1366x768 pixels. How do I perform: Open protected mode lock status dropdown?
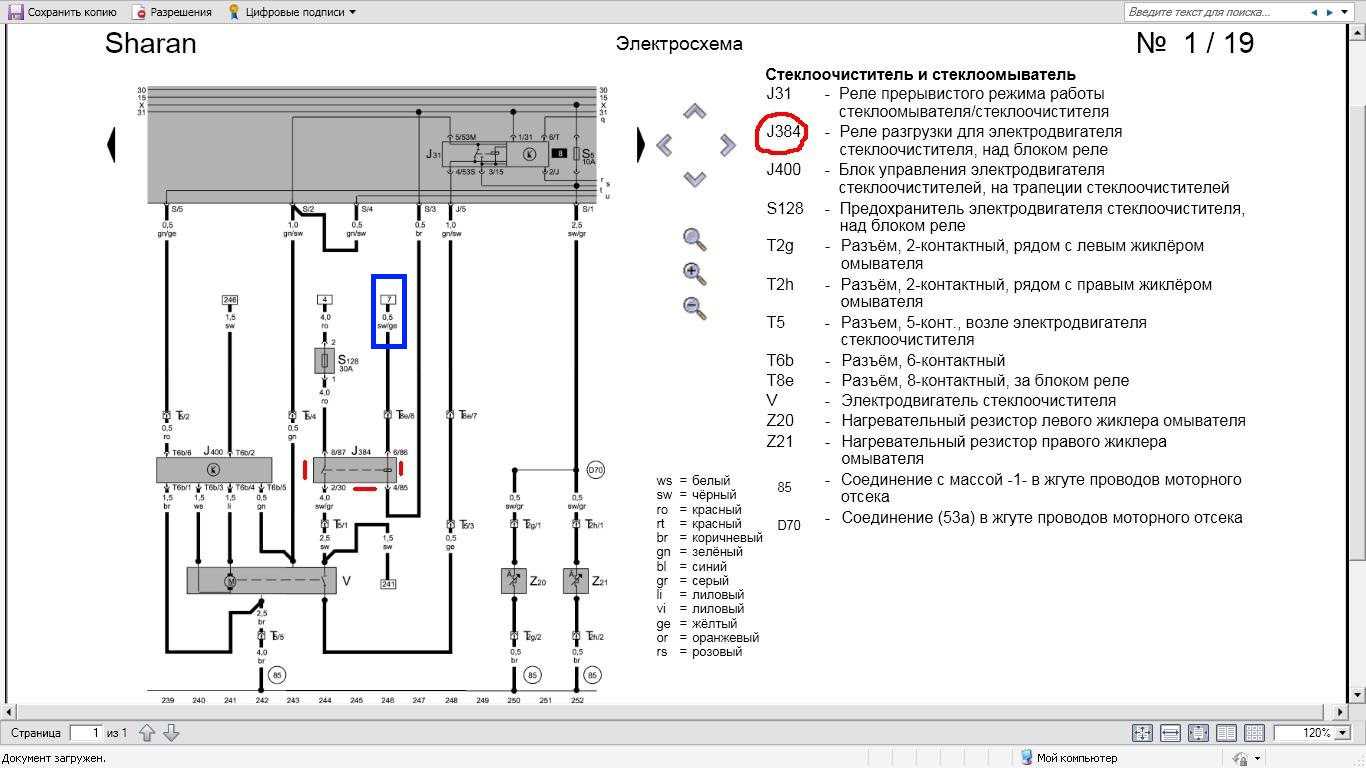point(1245,758)
